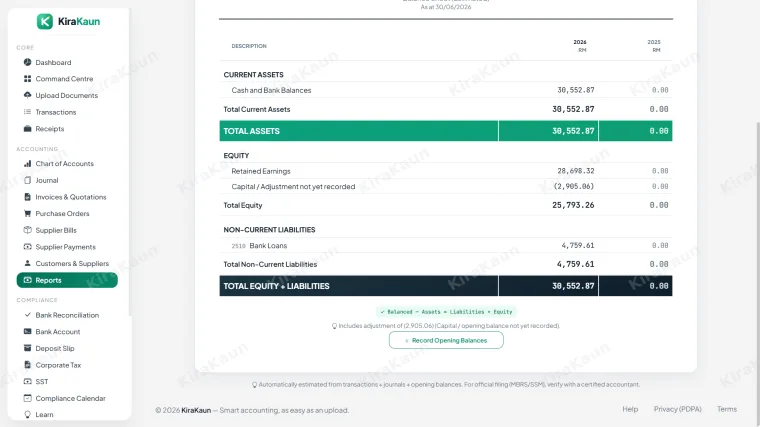Image resolution: width=760 pixels, height=427 pixels.
Task: Click the Purchase Orders cart icon
Action: click(x=28, y=213)
